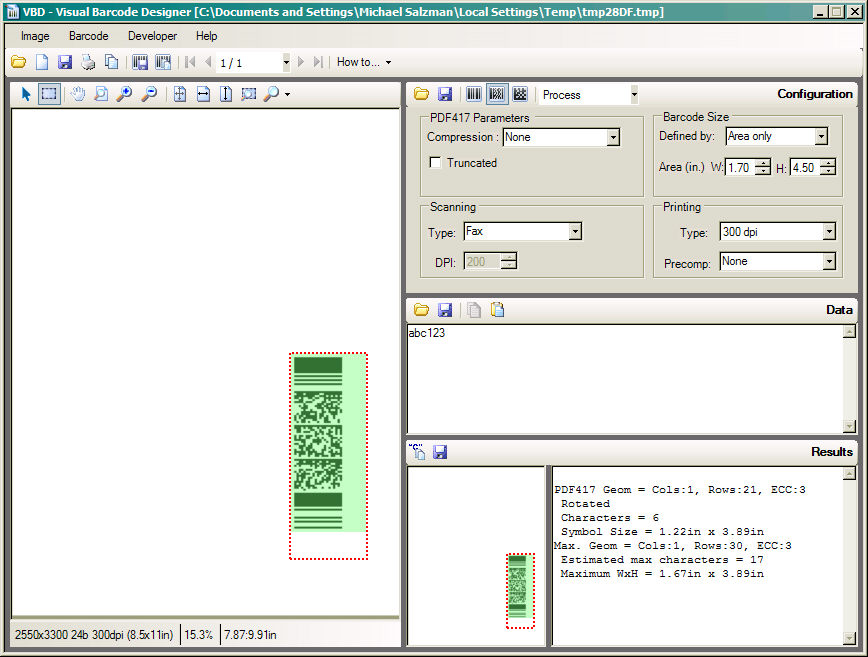
Task: Select Data Matrix barcode type icon
Action: [x=520, y=94]
